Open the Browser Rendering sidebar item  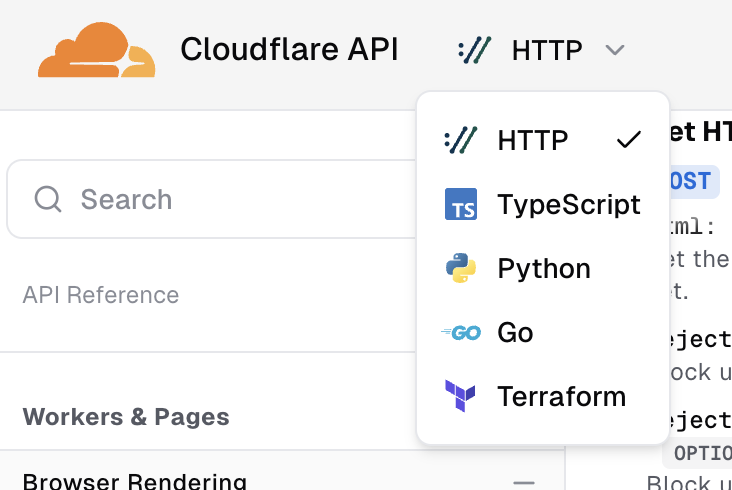135,482
